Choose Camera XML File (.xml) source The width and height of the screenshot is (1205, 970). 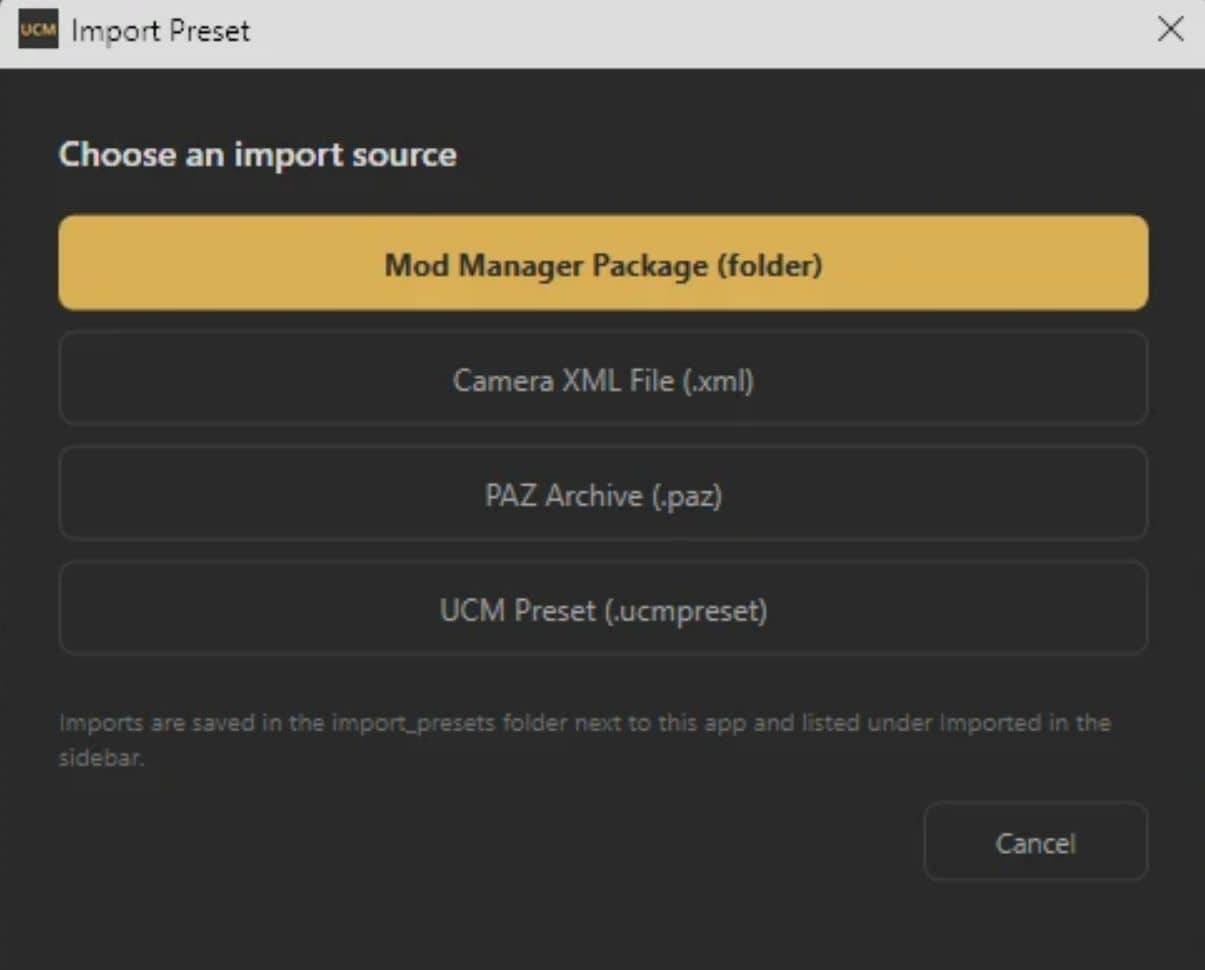pyautogui.click(x=603, y=378)
